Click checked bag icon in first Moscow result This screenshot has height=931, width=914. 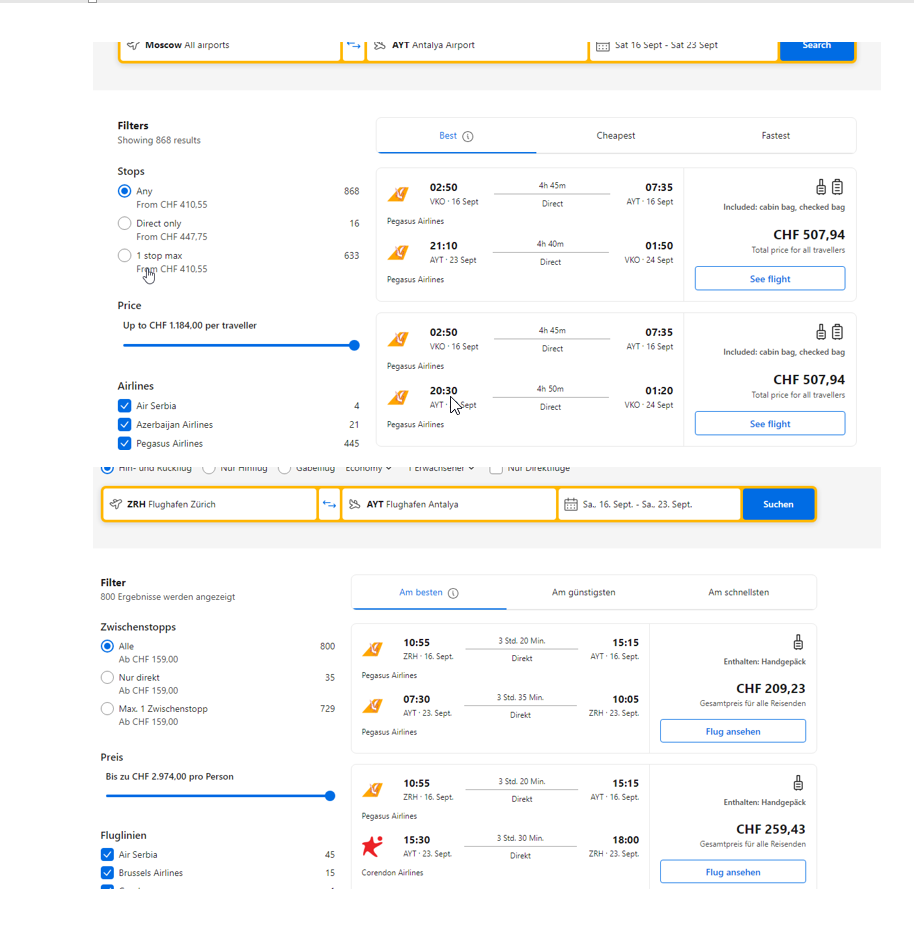pos(837,187)
